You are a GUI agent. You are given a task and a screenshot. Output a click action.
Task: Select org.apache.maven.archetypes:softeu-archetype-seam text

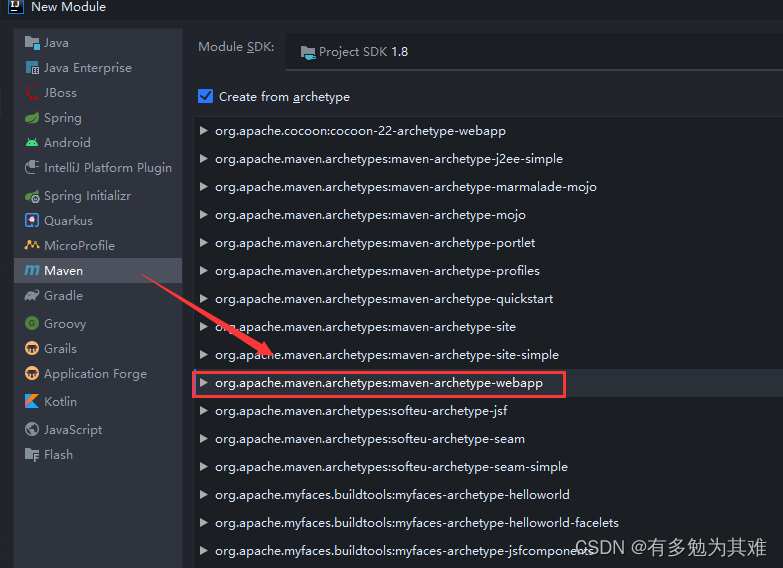click(370, 439)
